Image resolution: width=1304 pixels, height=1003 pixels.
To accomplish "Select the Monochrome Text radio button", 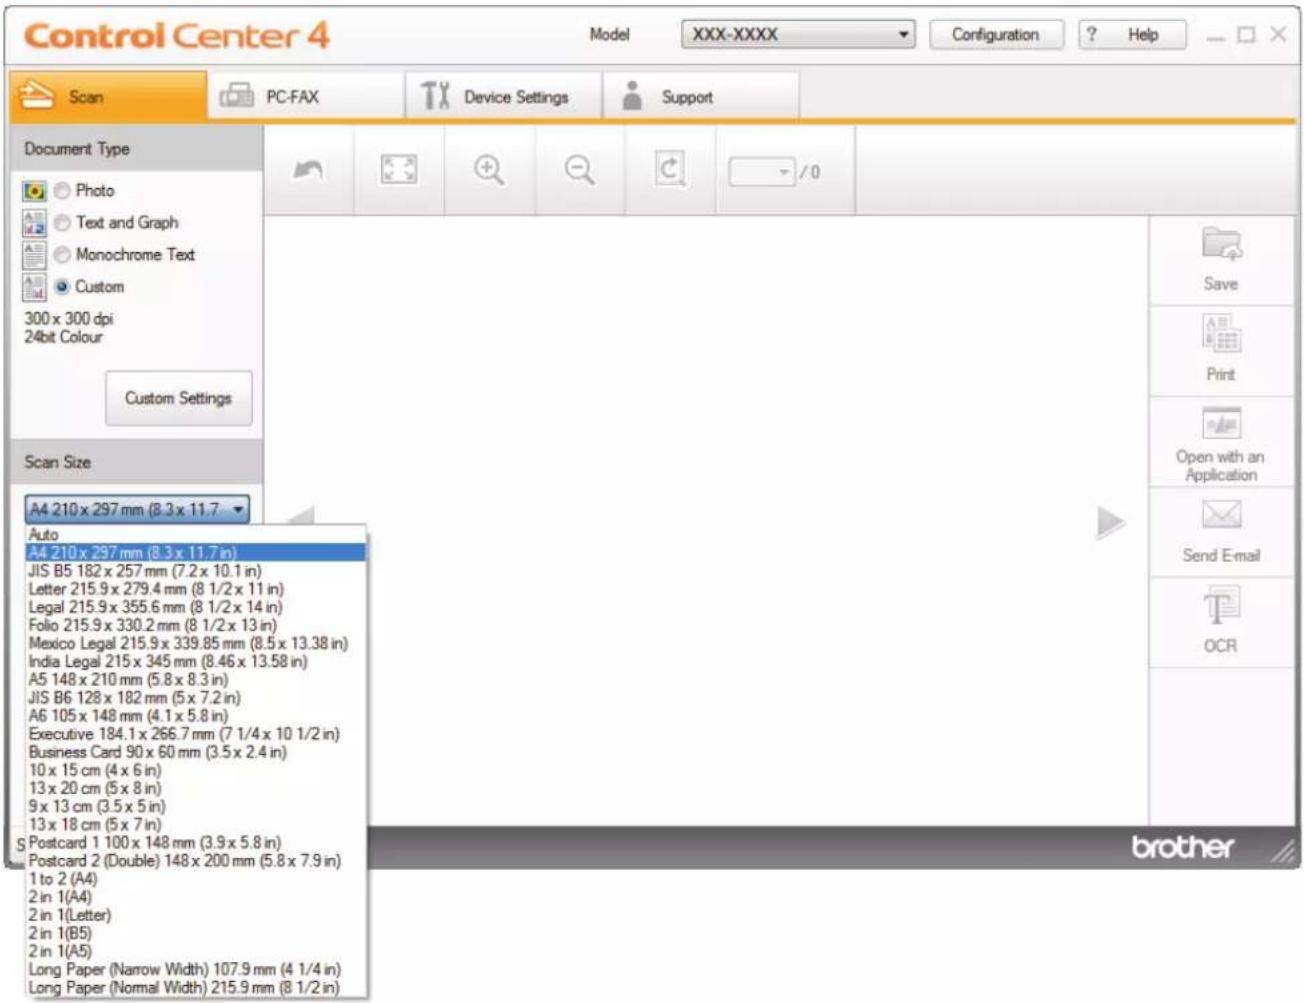I will tap(62, 254).
